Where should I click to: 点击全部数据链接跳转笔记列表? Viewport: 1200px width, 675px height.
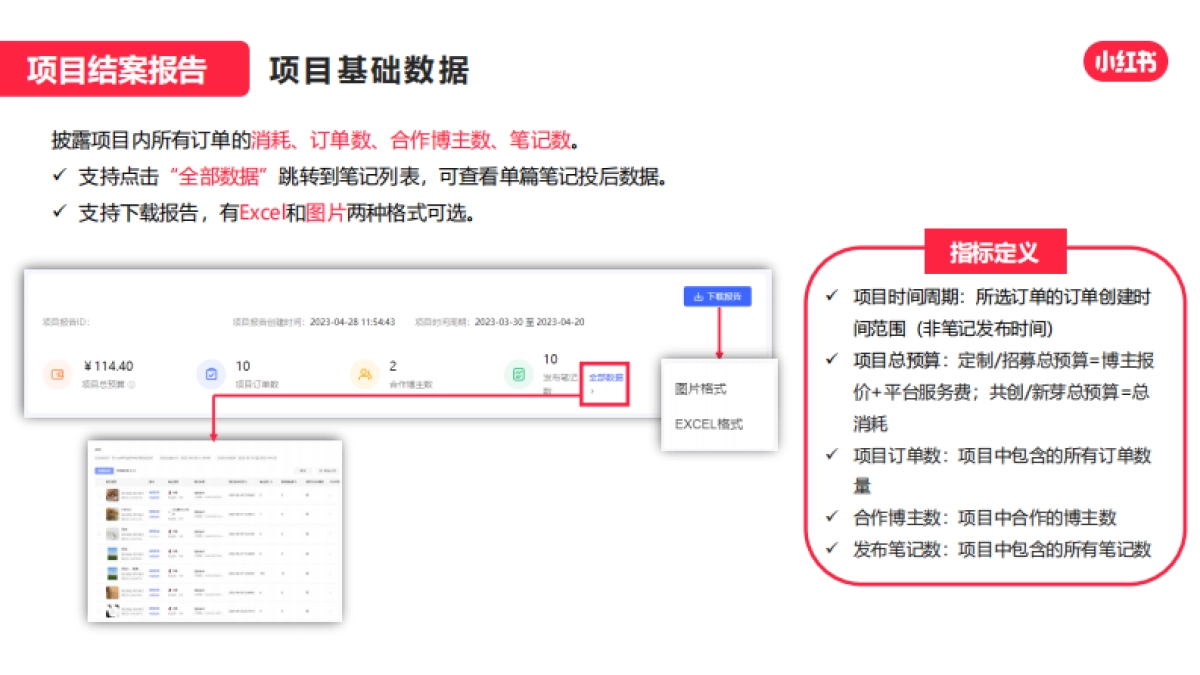pos(604,375)
